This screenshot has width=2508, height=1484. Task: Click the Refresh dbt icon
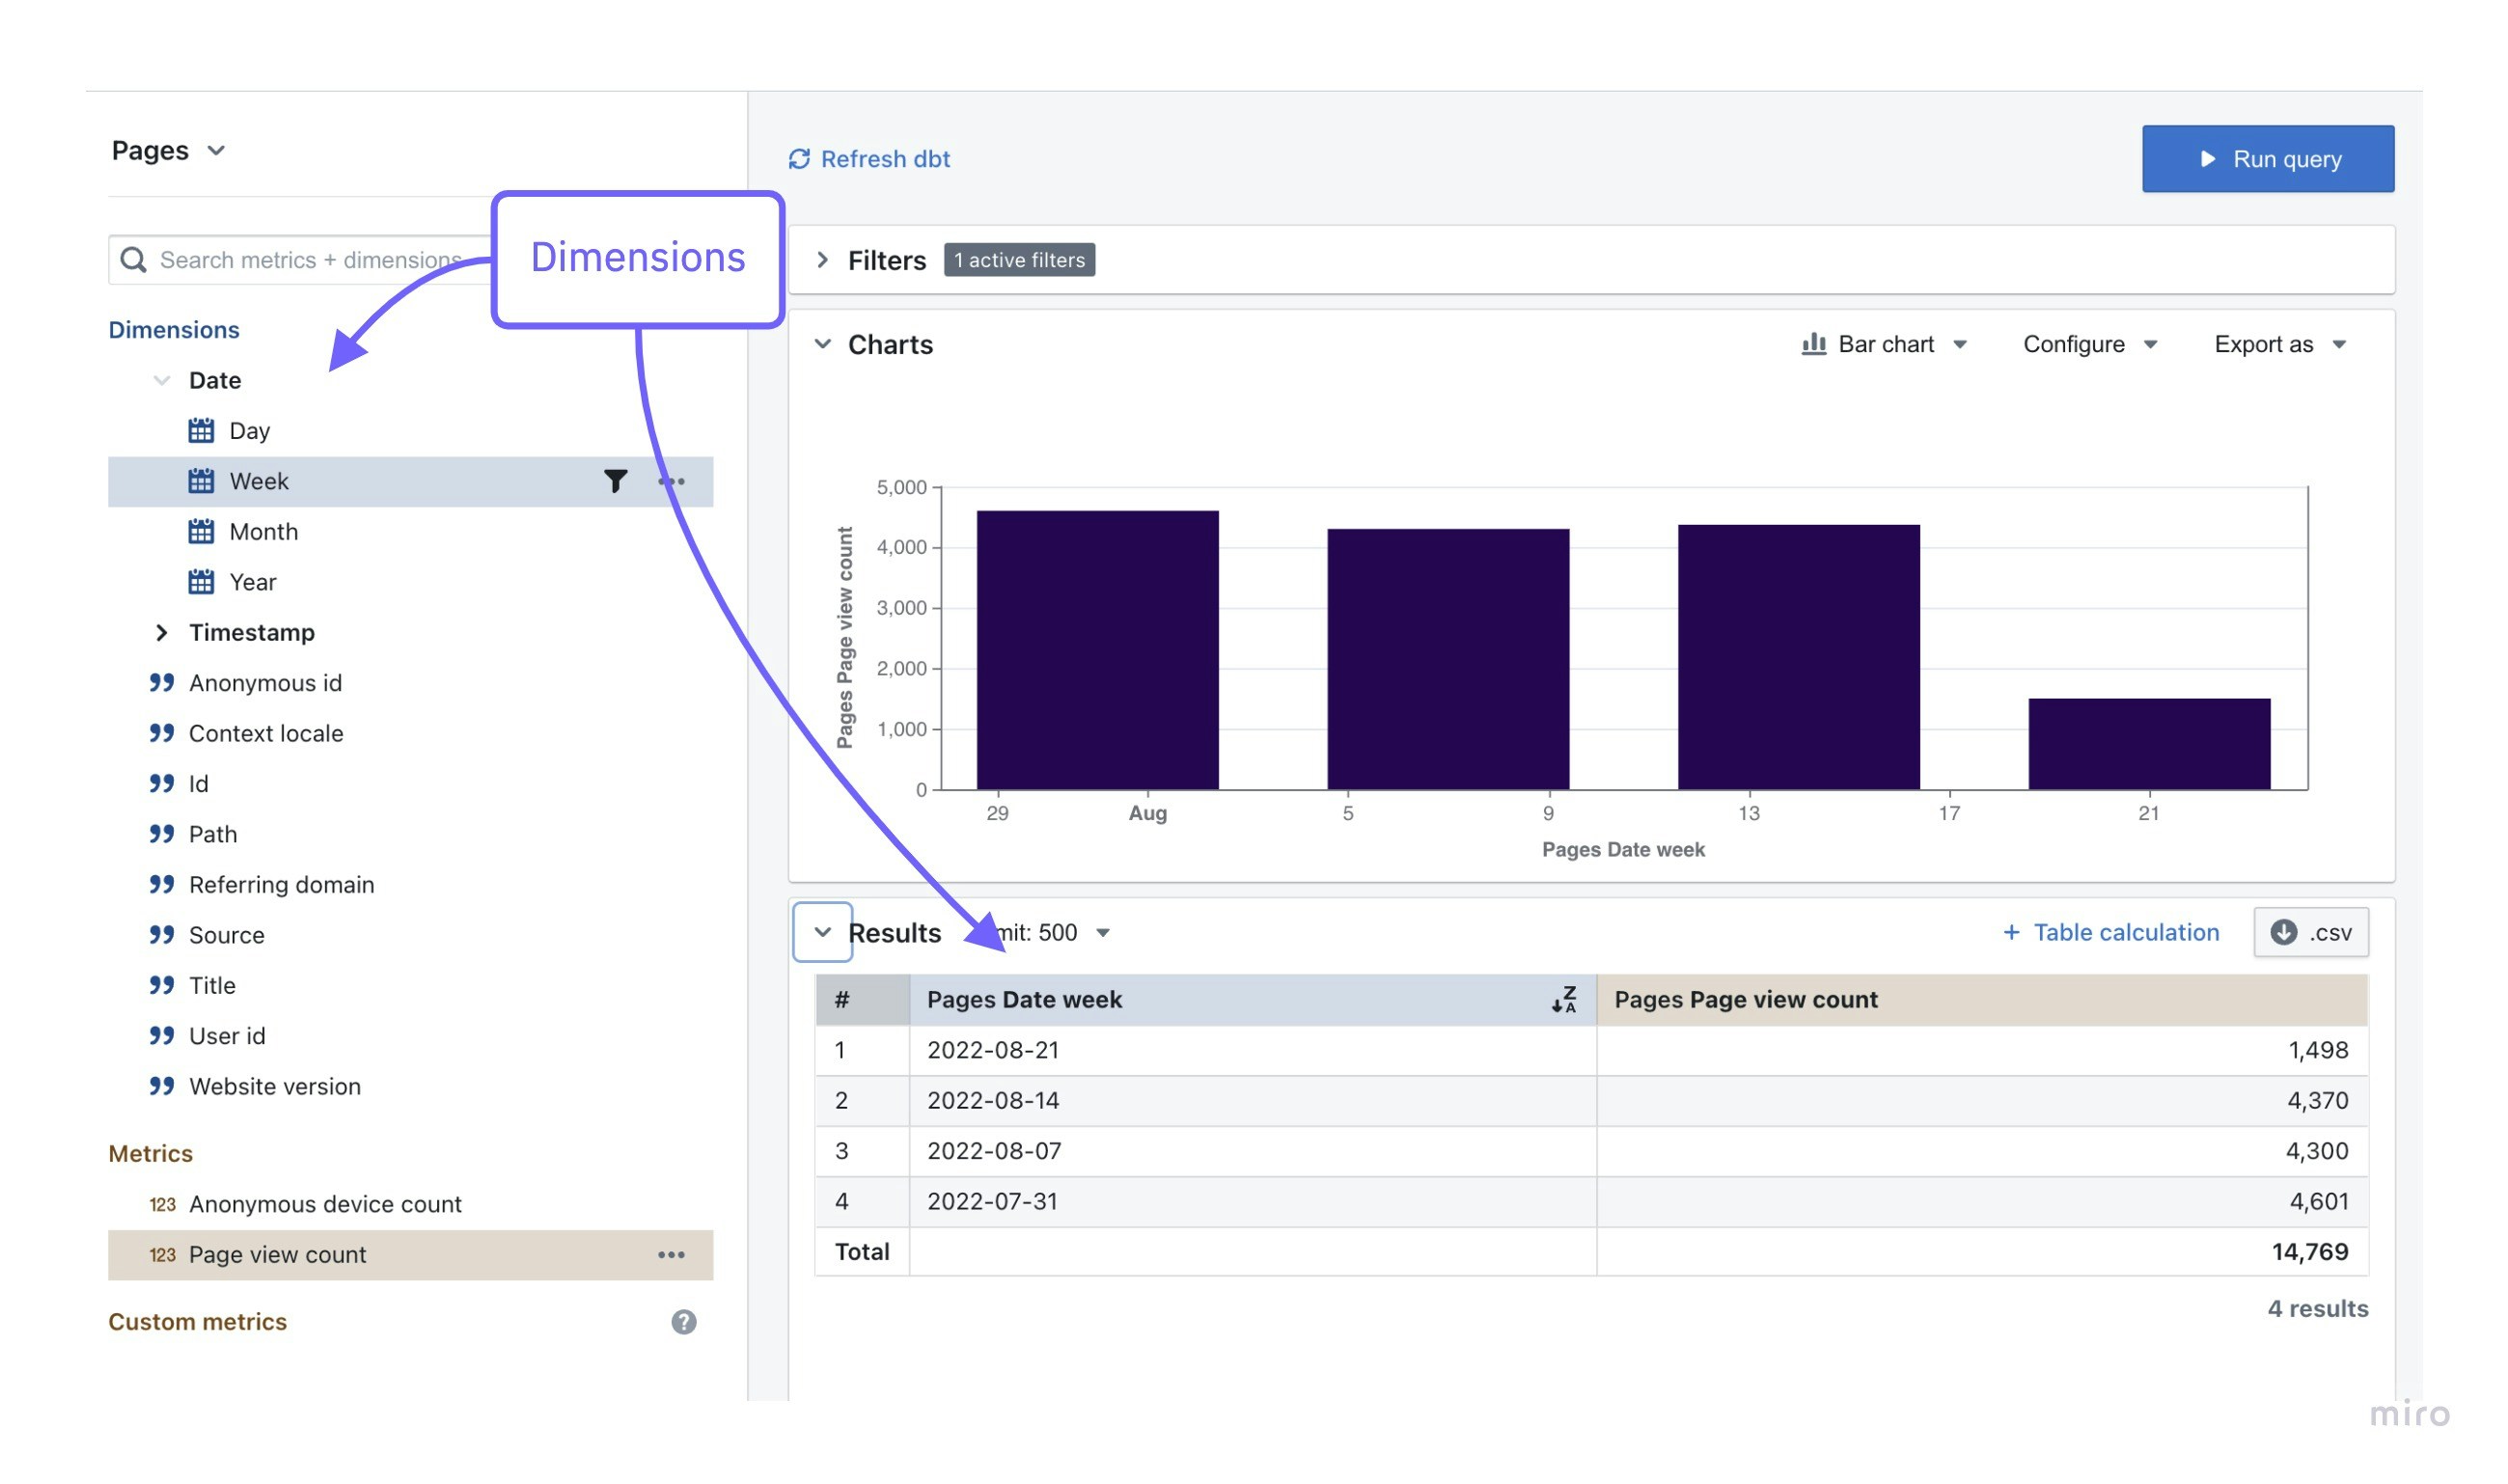click(x=798, y=159)
